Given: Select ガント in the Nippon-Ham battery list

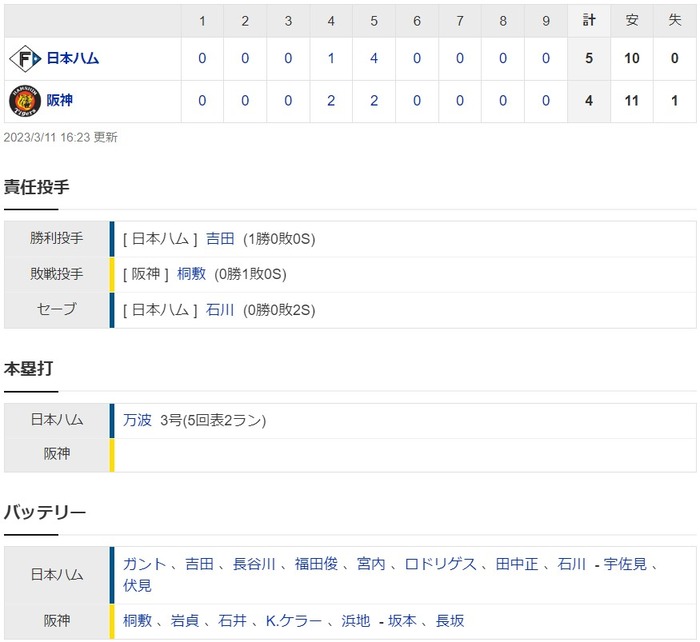Looking at the screenshot, I should click(x=145, y=564).
